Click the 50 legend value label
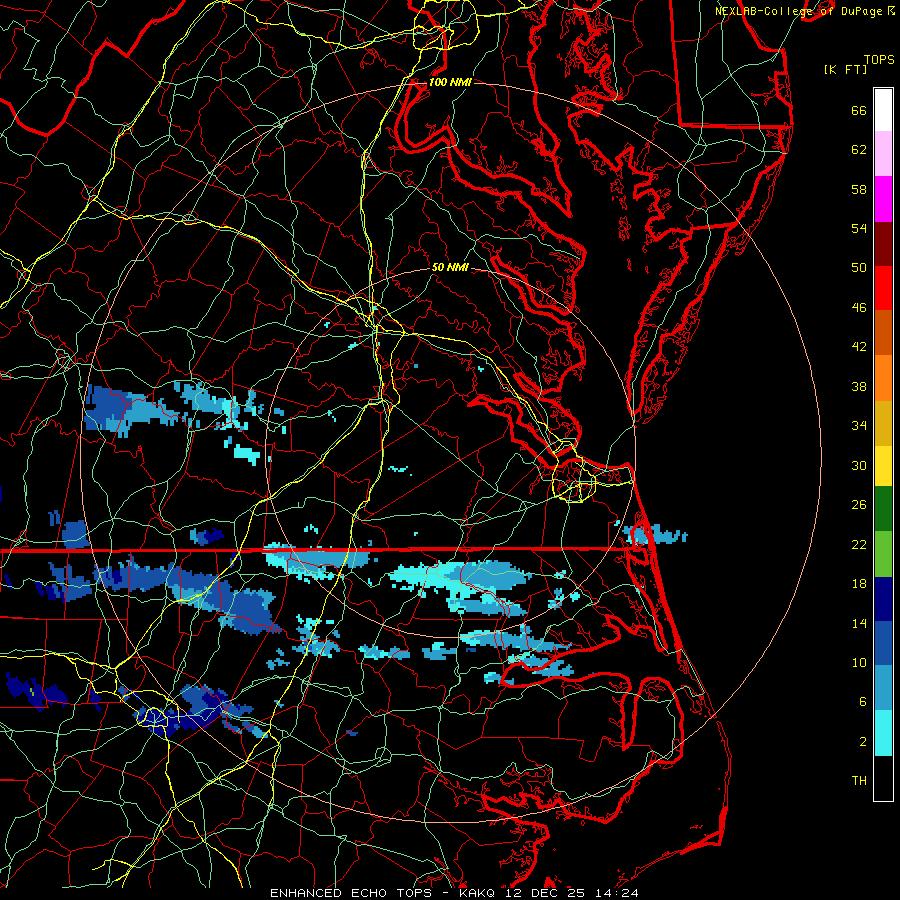This screenshot has height=900, width=900. 859,268
